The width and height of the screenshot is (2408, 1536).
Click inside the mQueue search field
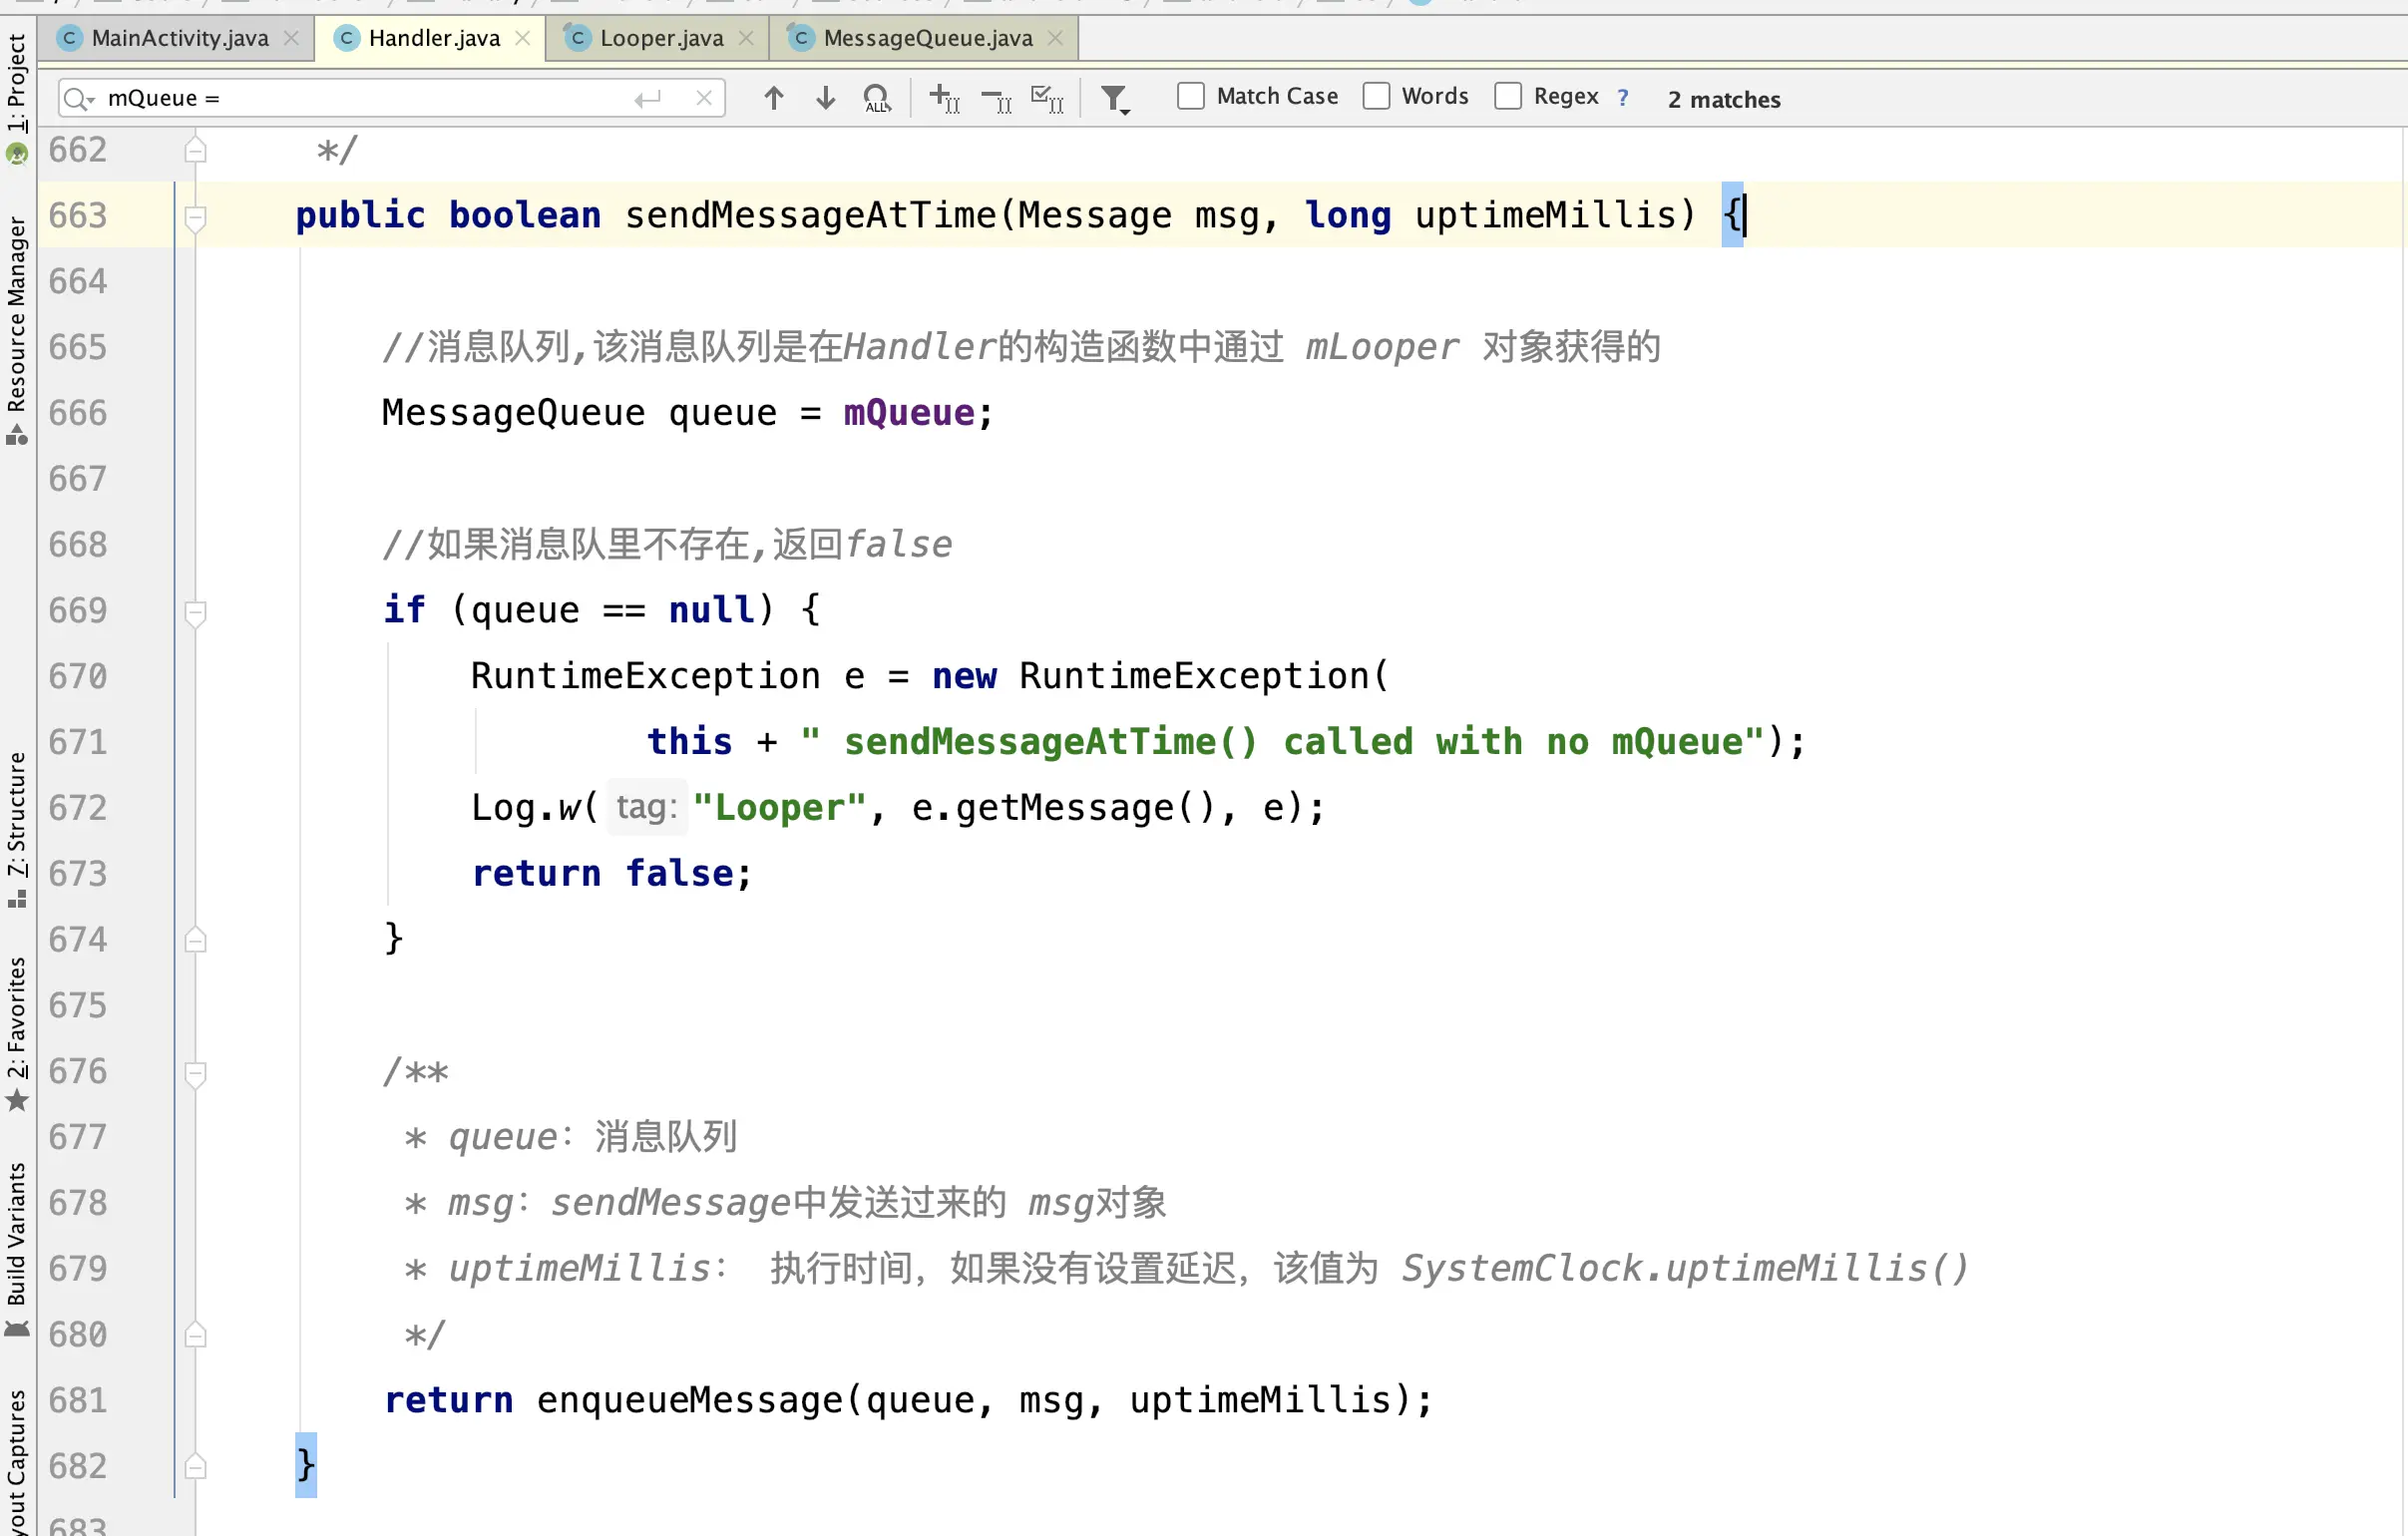(x=360, y=98)
